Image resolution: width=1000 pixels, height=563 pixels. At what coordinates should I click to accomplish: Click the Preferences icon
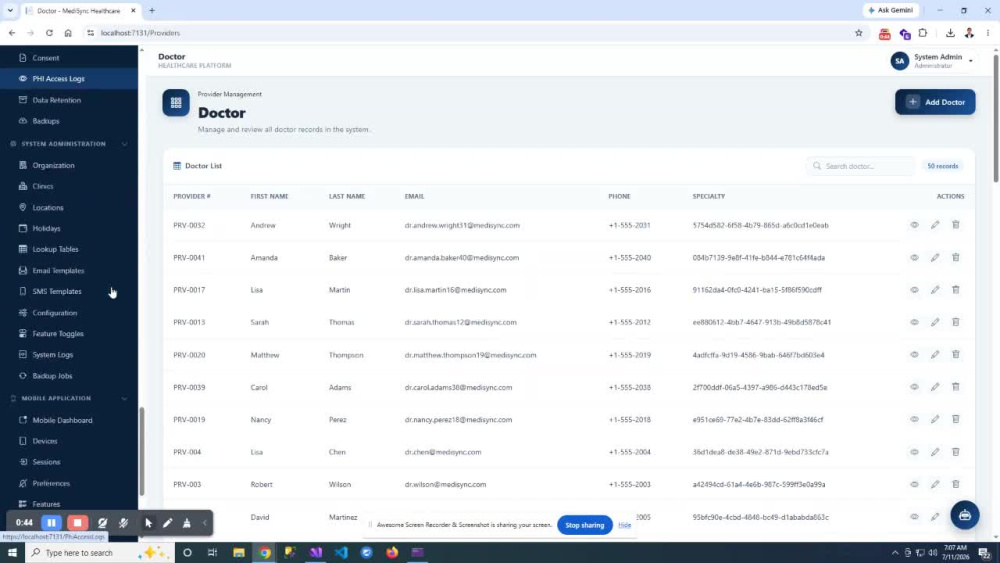(23, 483)
